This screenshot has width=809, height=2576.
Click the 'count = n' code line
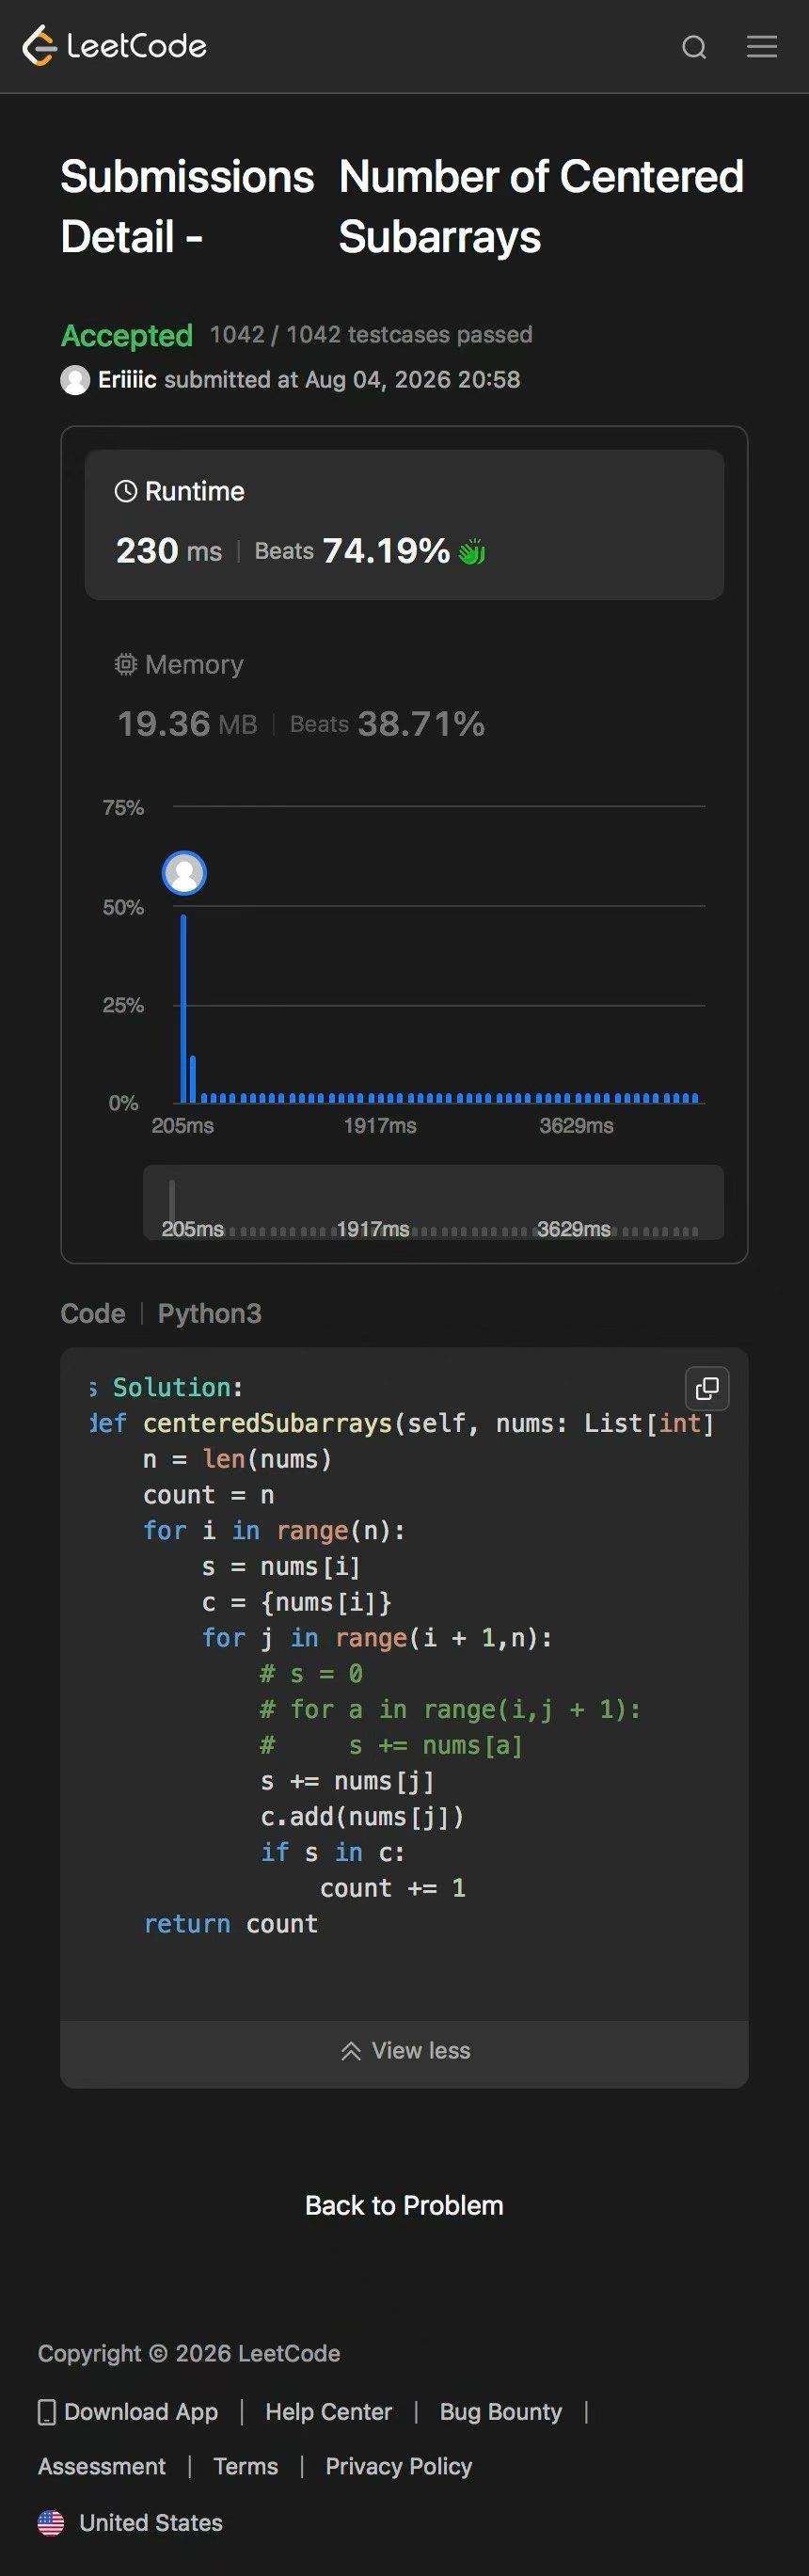209,1495
